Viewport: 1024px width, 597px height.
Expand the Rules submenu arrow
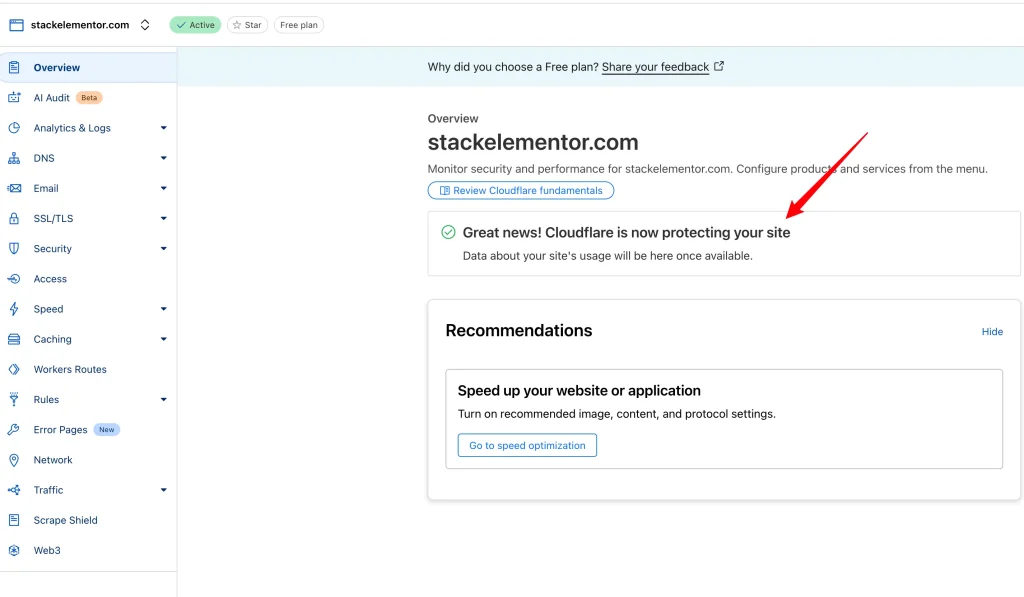click(x=163, y=399)
